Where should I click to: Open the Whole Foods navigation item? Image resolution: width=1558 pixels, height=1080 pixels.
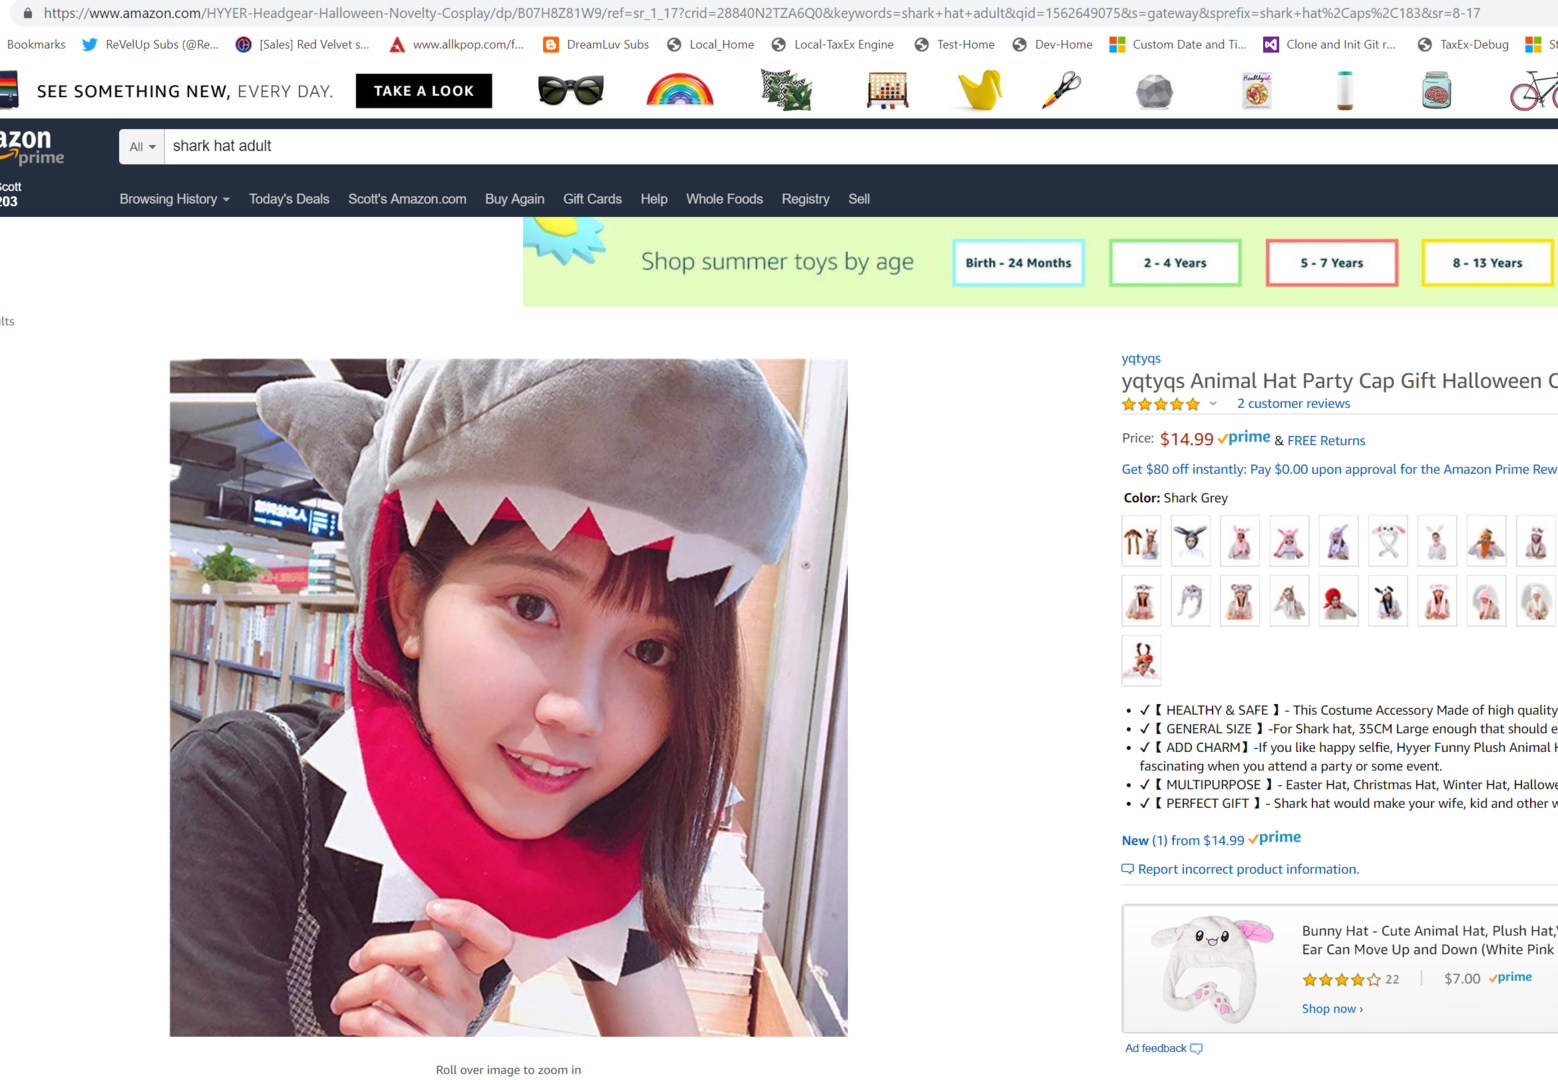click(724, 199)
